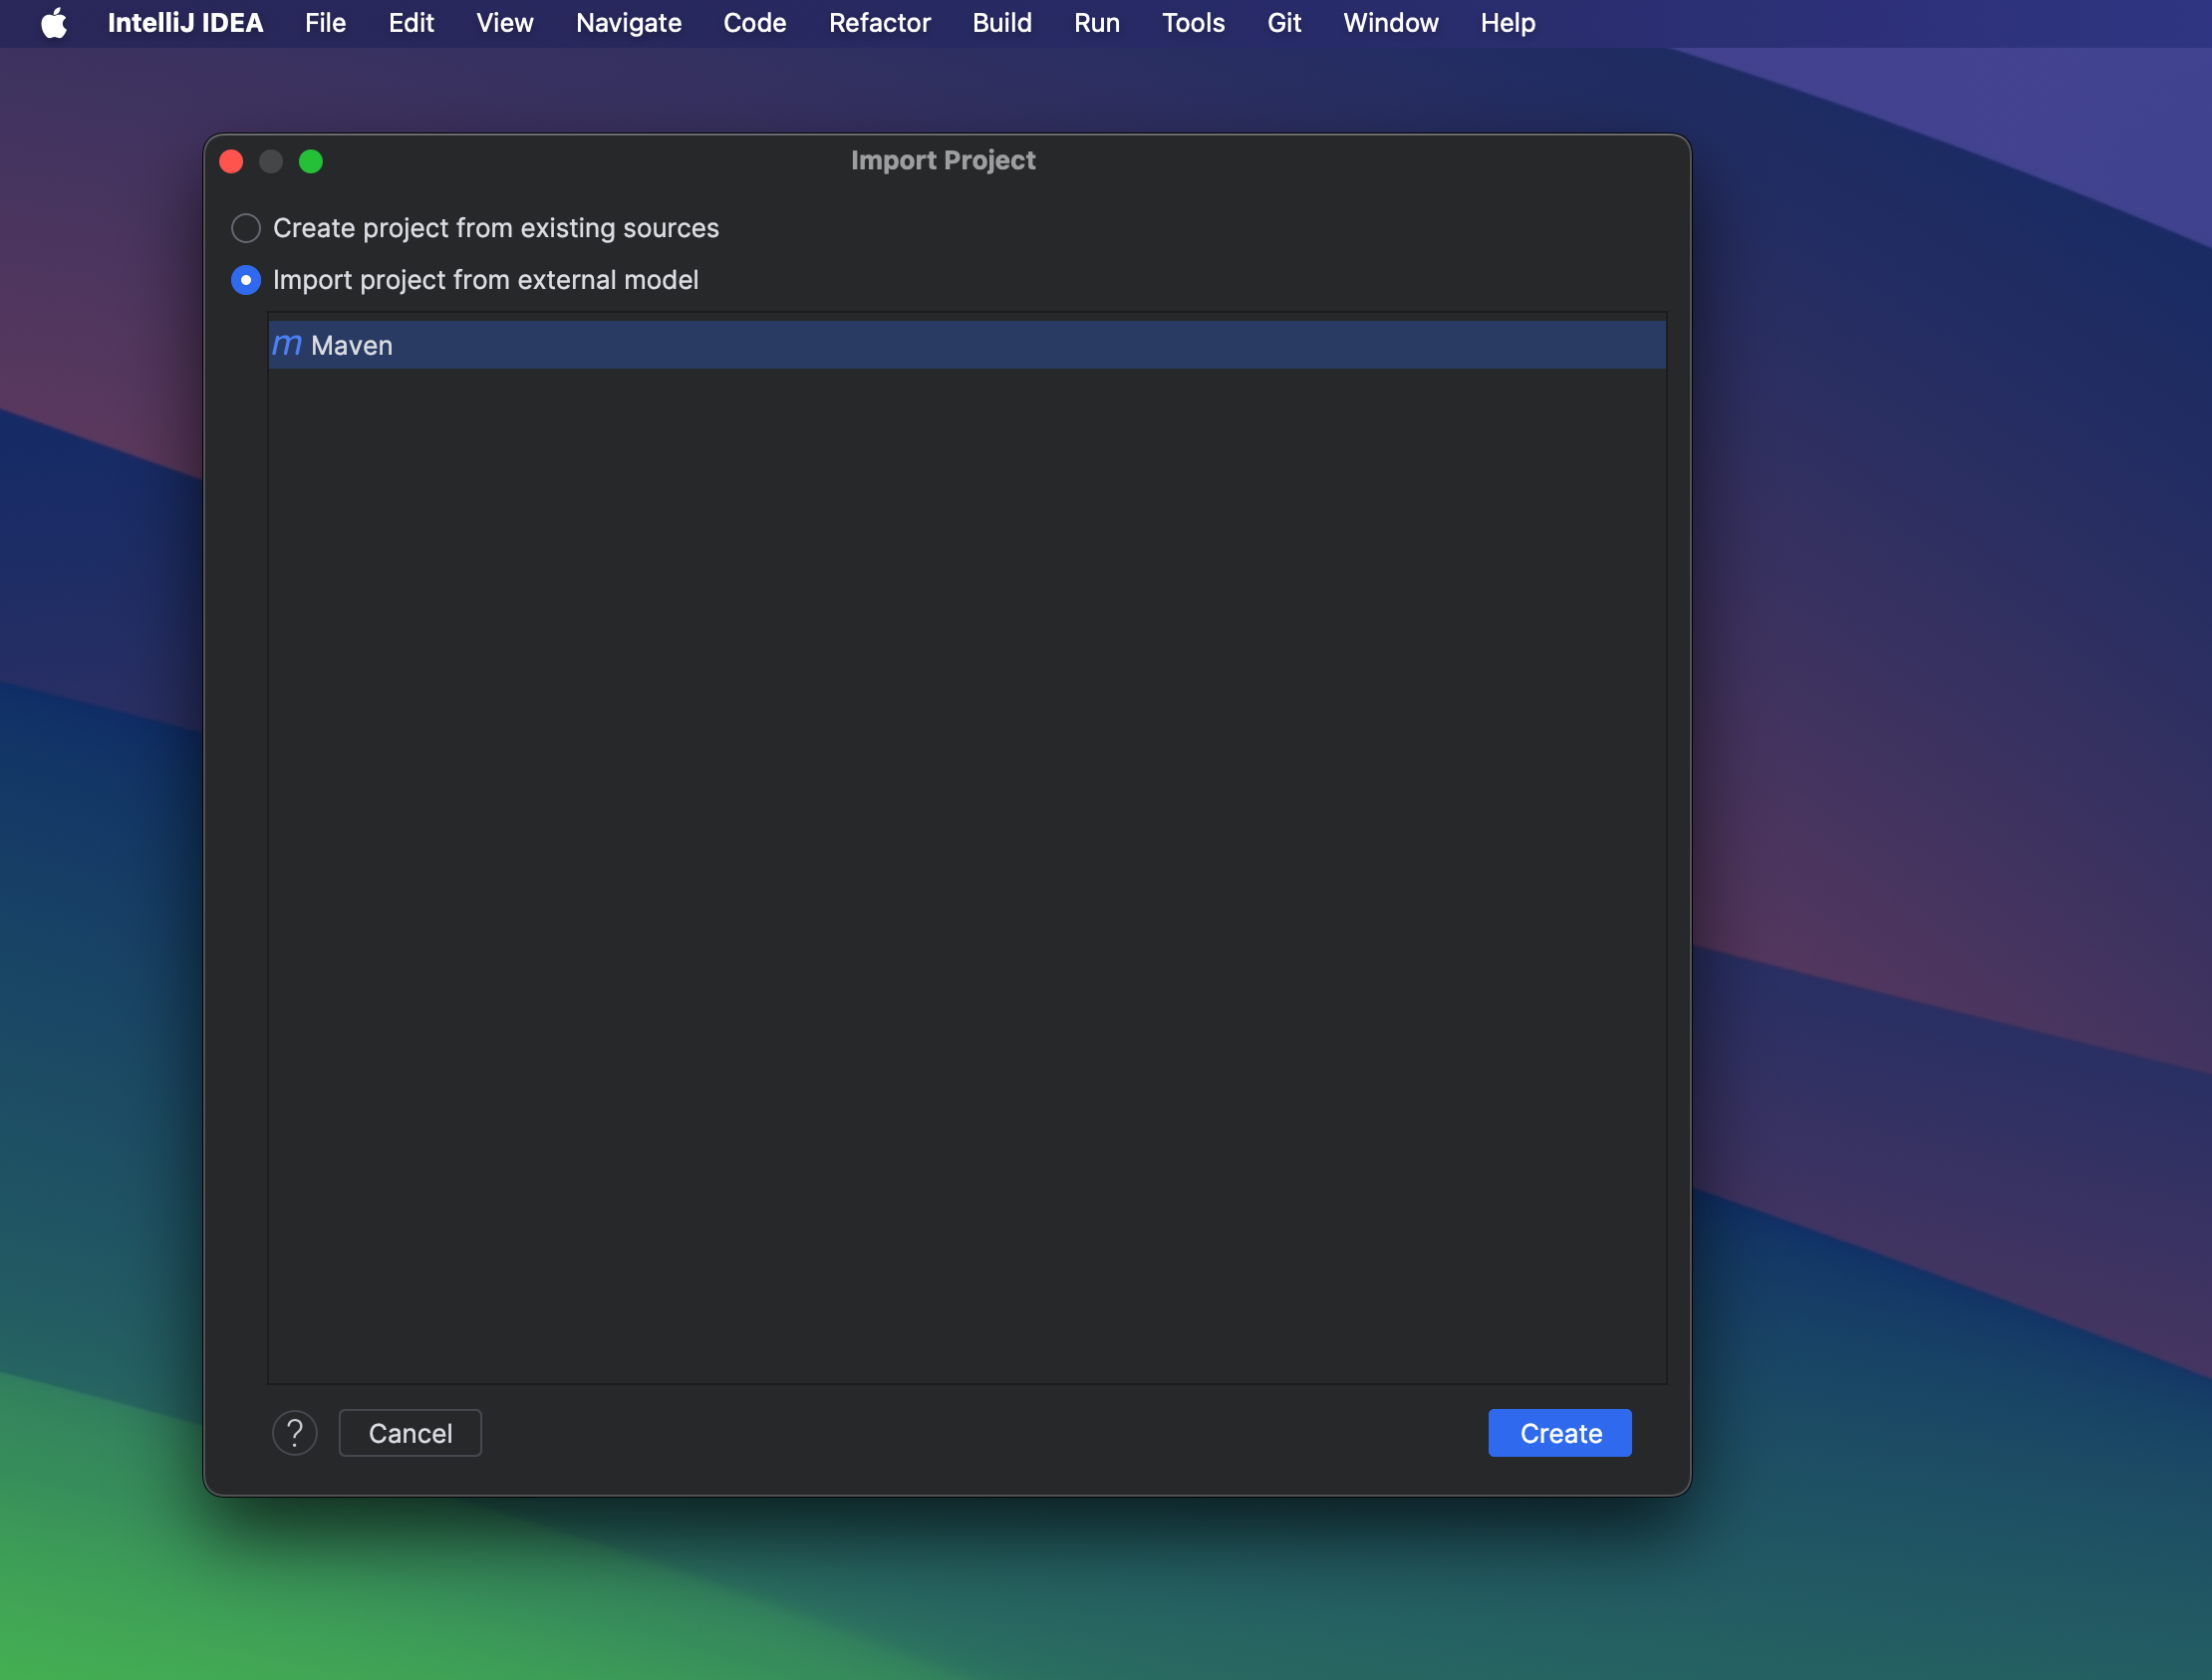This screenshot has width=2212, height=1680.
Task: Open the IntelliJ IDEA application menu
Action: (185, 23)
